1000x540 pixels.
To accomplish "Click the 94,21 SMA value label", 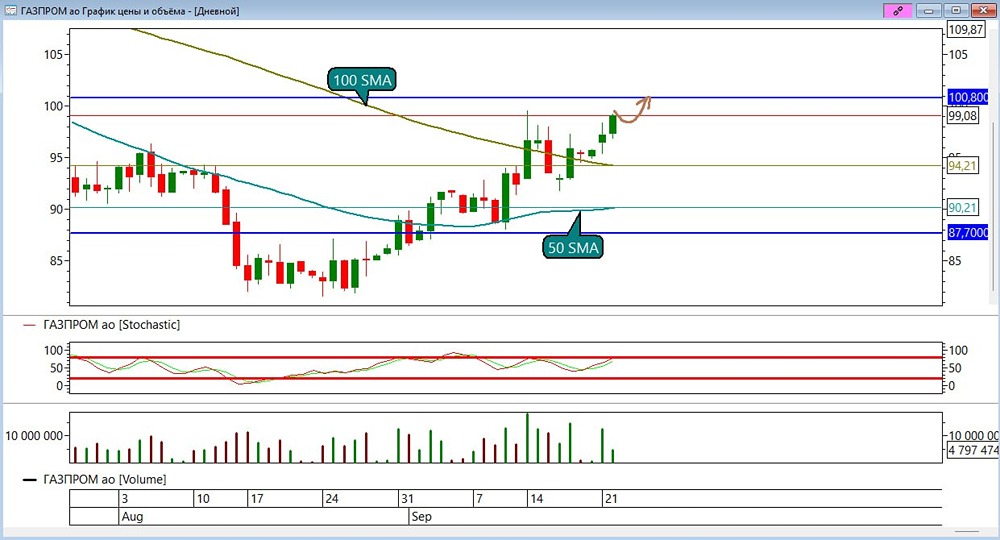I will click(962, 166).
